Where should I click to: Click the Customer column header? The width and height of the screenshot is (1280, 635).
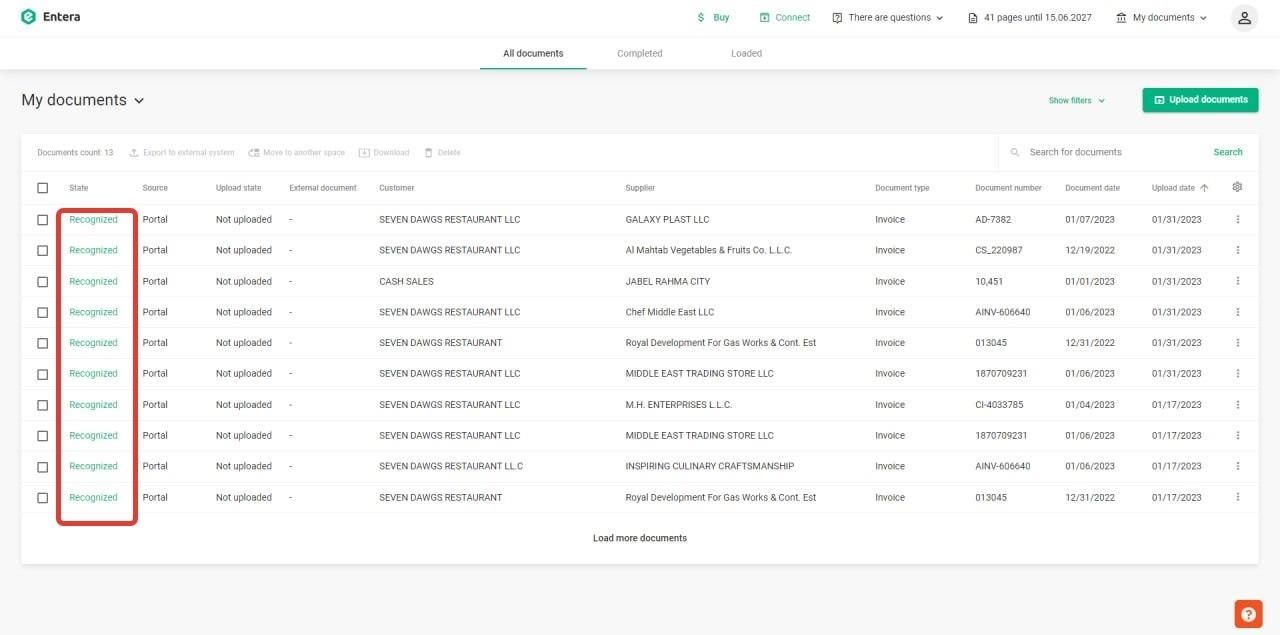[396, 188]
